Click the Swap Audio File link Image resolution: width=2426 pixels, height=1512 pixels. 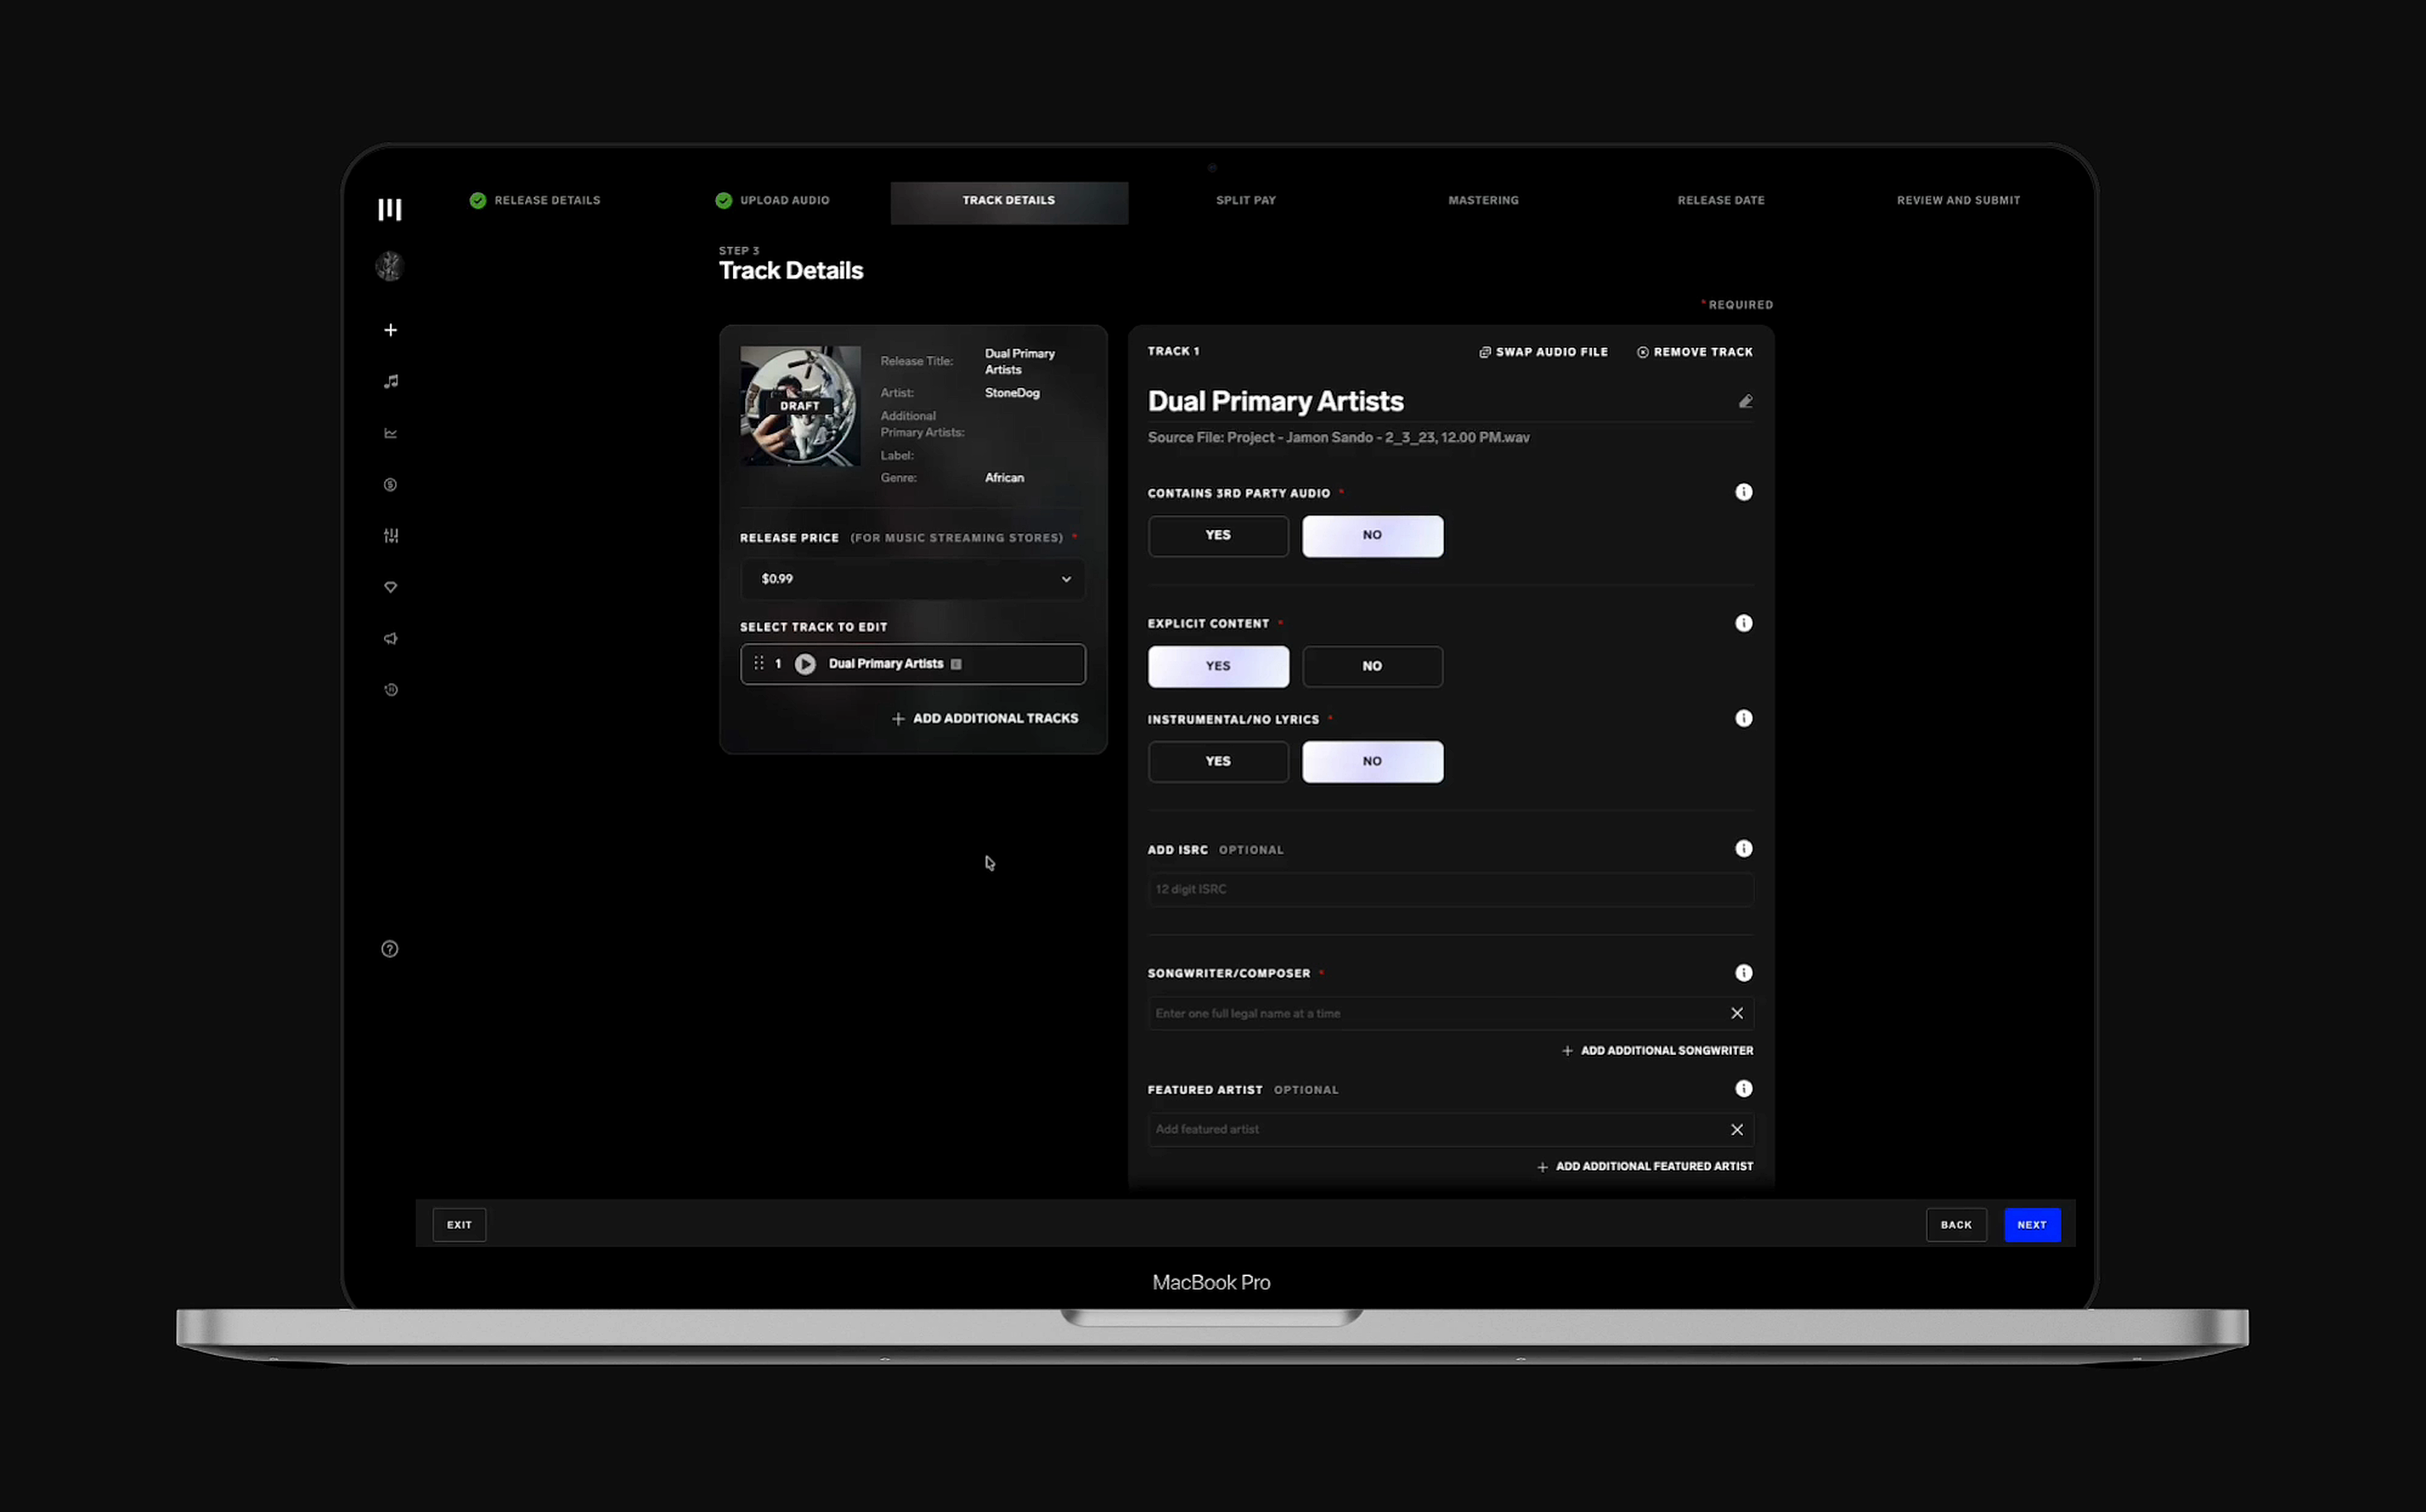[1543, 351]
